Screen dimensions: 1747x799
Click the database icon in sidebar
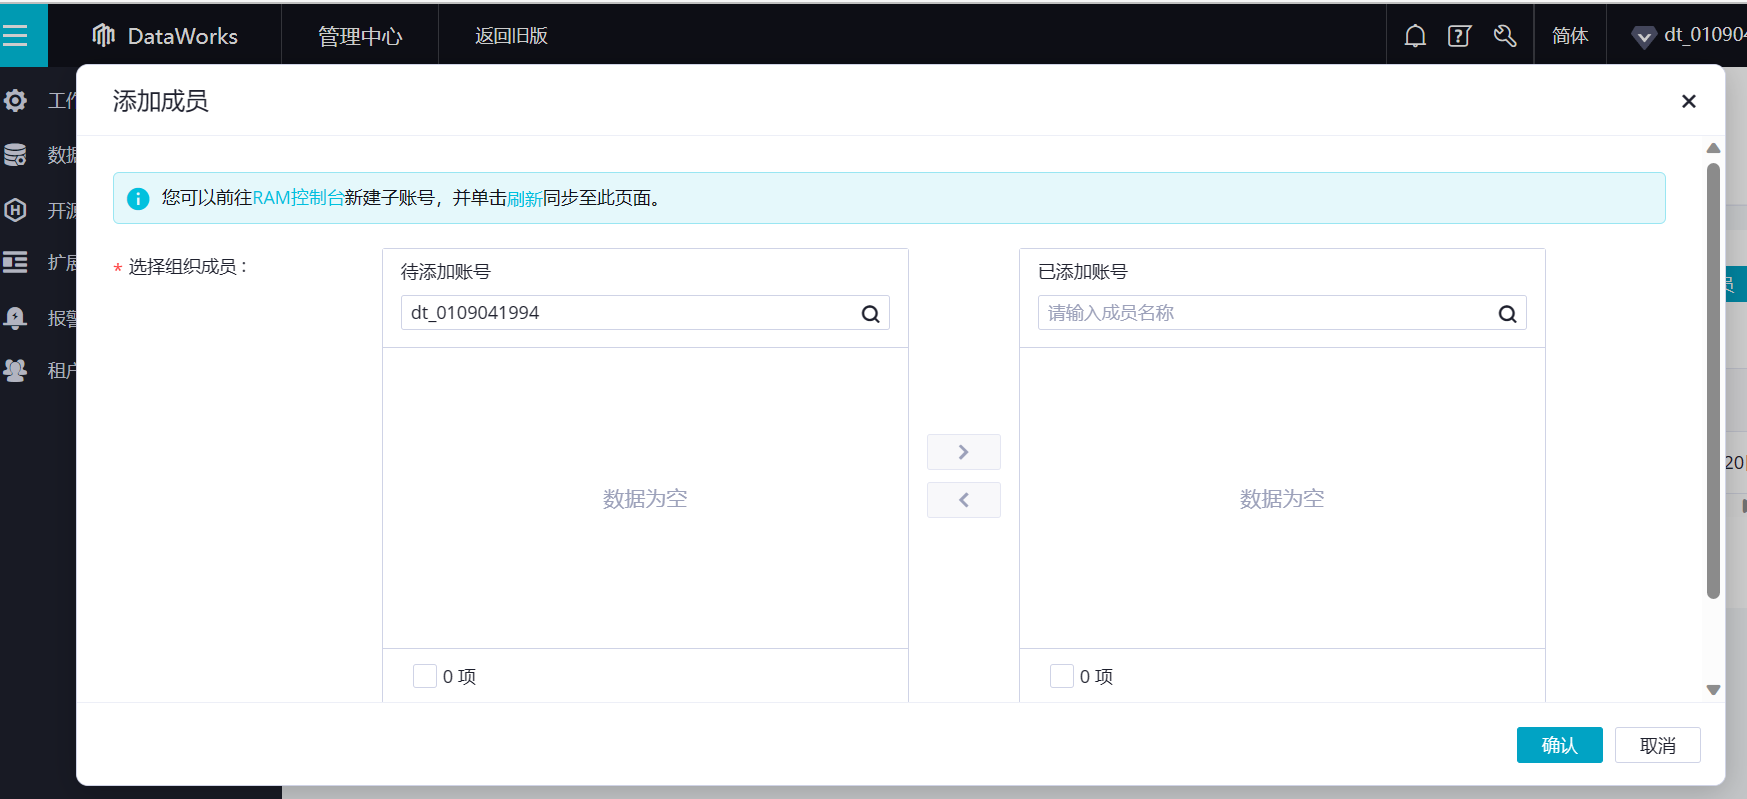15,155
